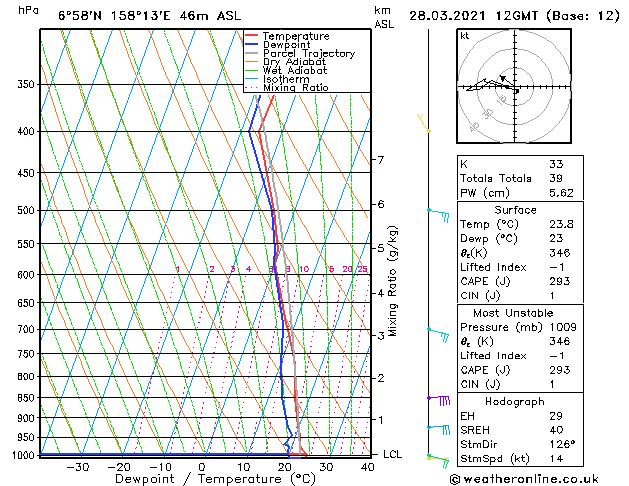The image size is (629, 486).
Task: Click the Most Unstable CIN (J) row
Action: point(520,384)
